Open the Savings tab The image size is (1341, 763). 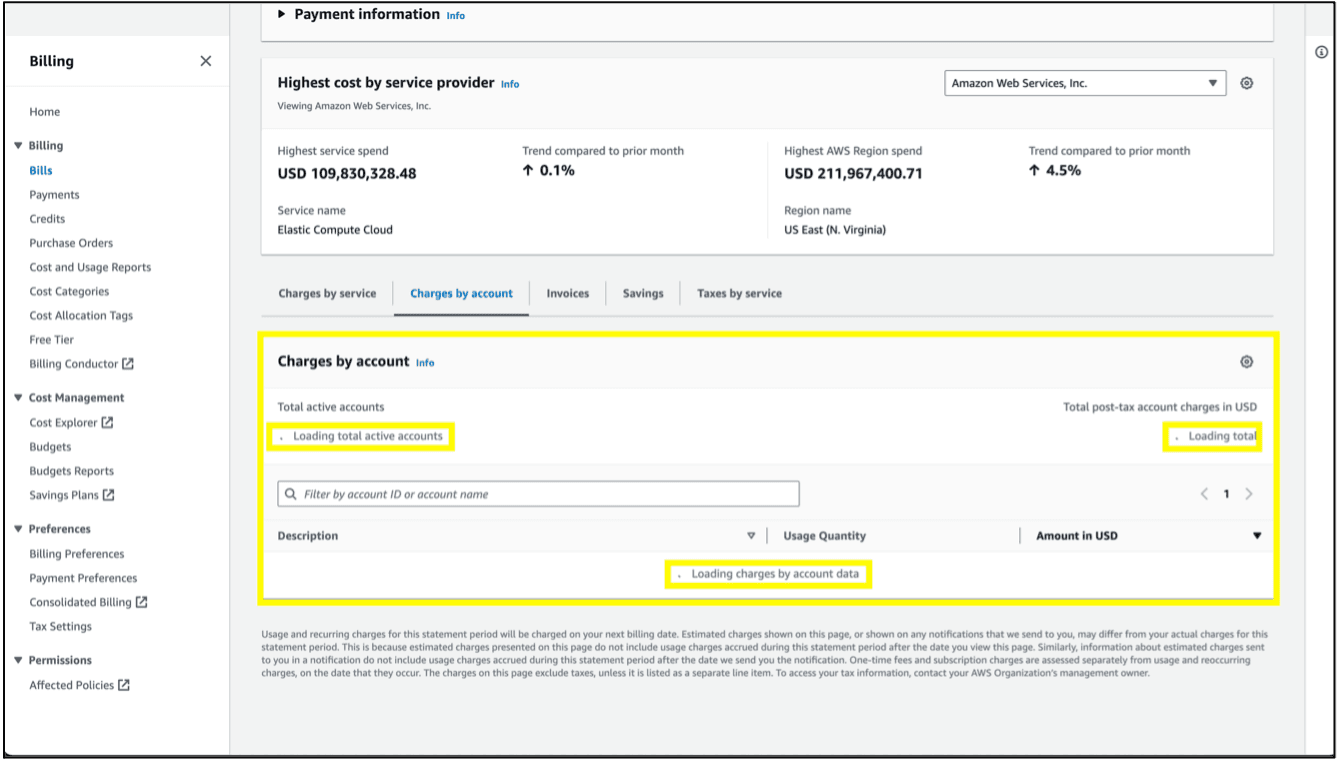[643, 294]
